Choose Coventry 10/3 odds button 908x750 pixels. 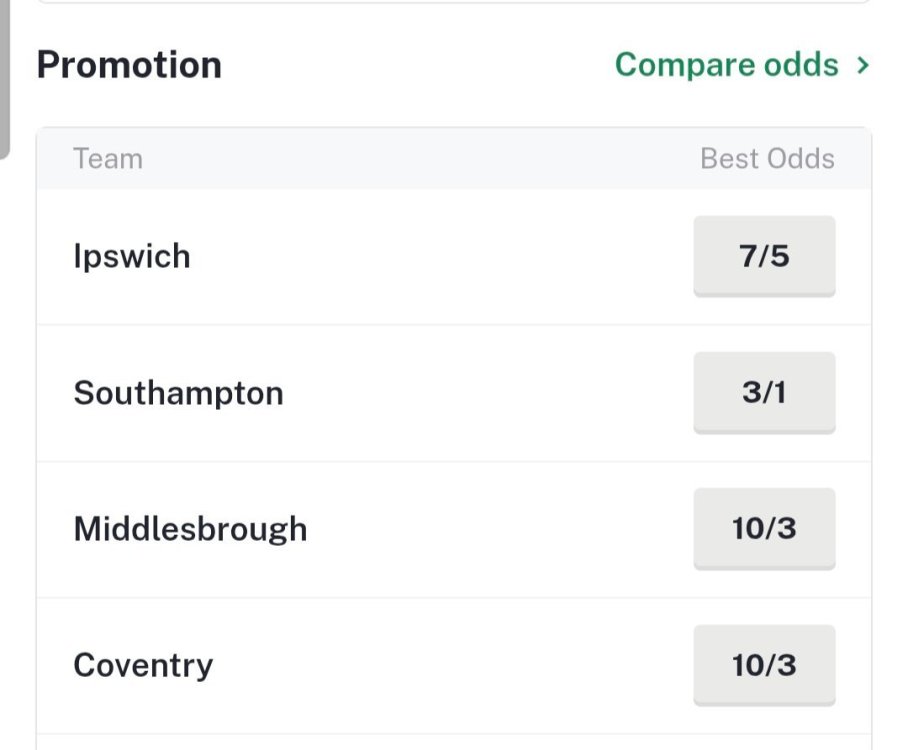pyautogui.click(x=764, y=665)
